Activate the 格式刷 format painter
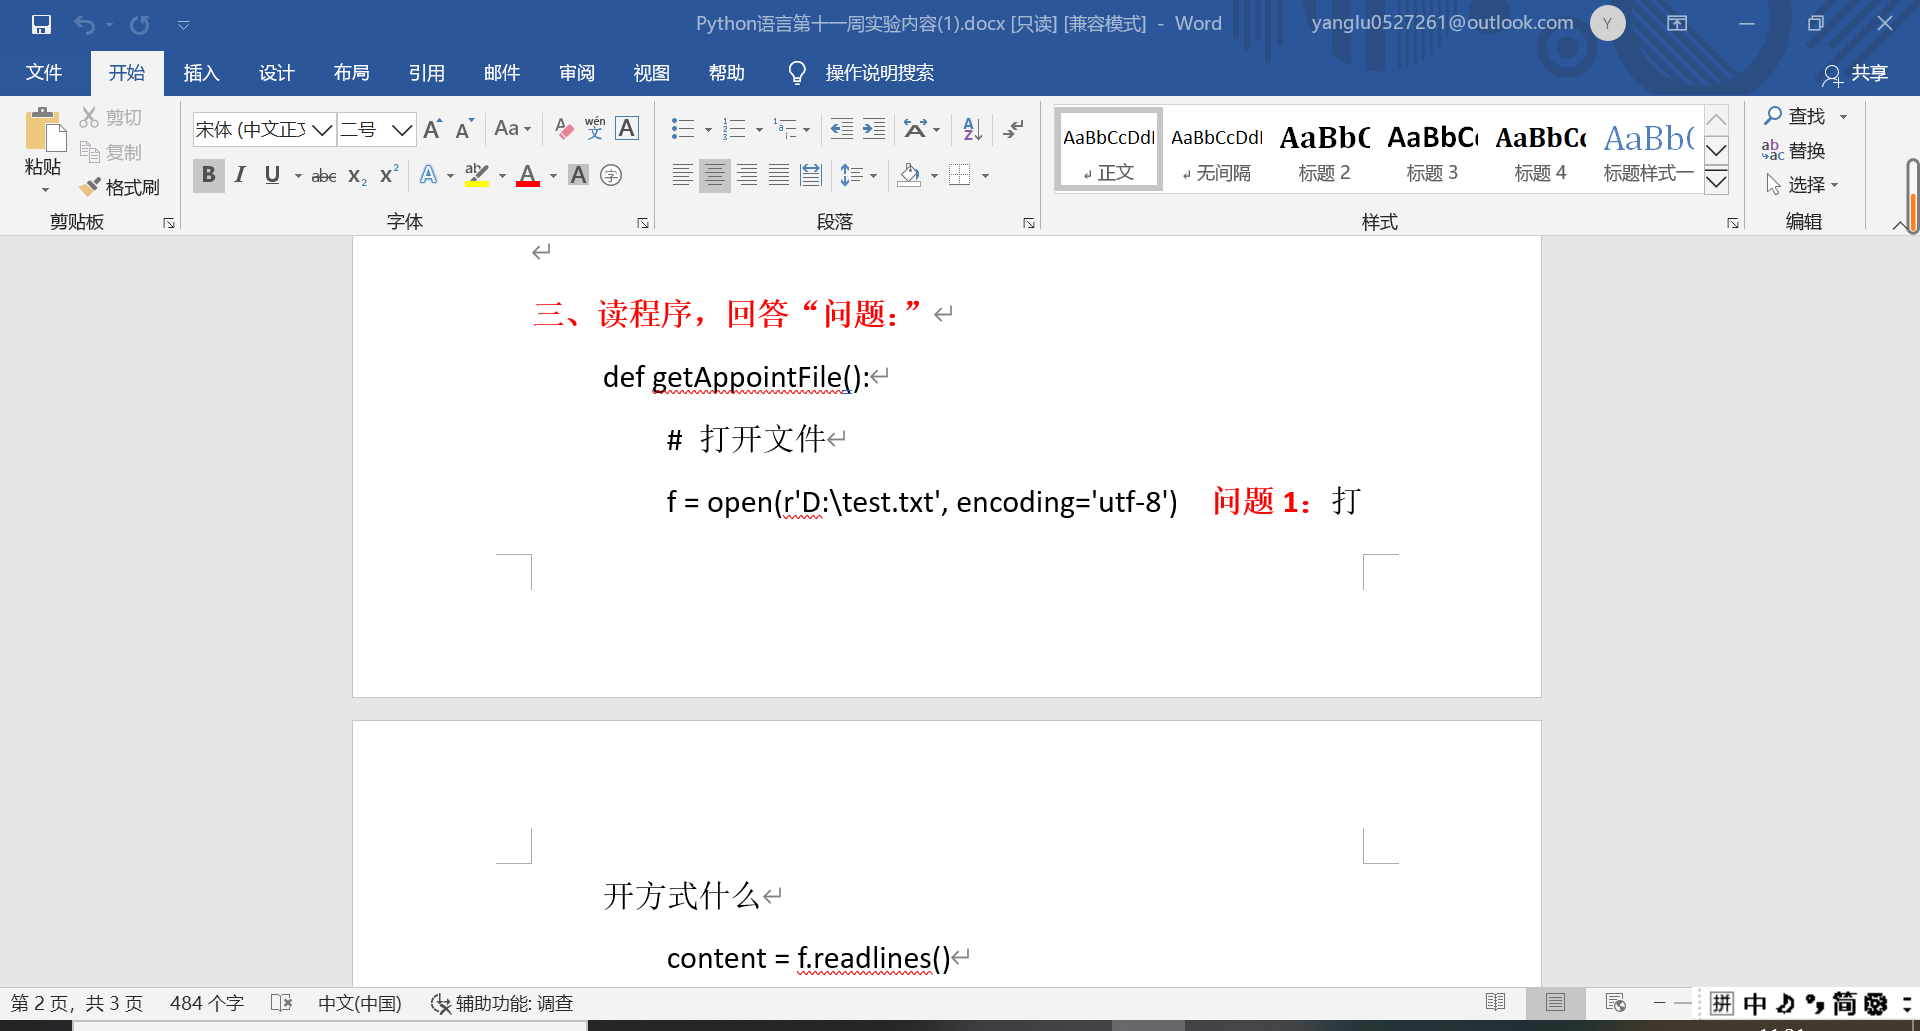The image size is (1920, 1031). pos(120,187)
